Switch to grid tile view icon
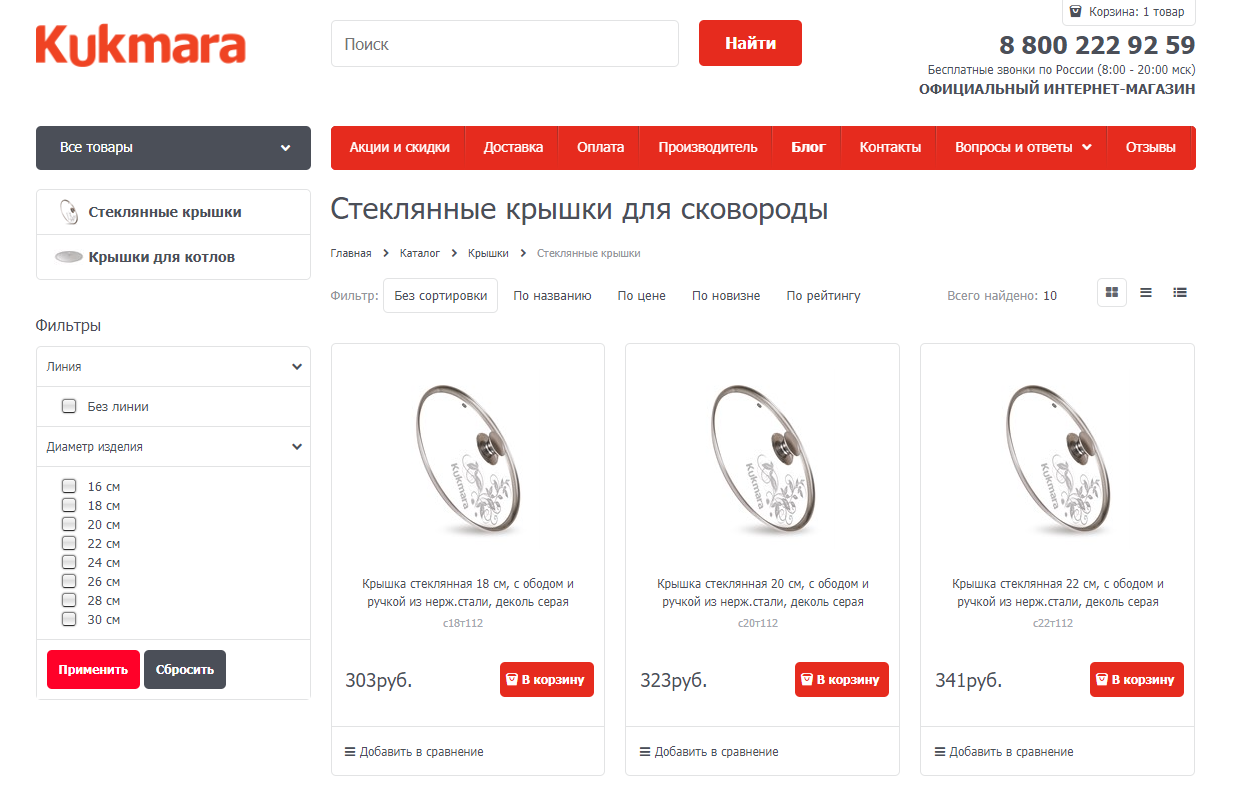 click(1112, 293)
